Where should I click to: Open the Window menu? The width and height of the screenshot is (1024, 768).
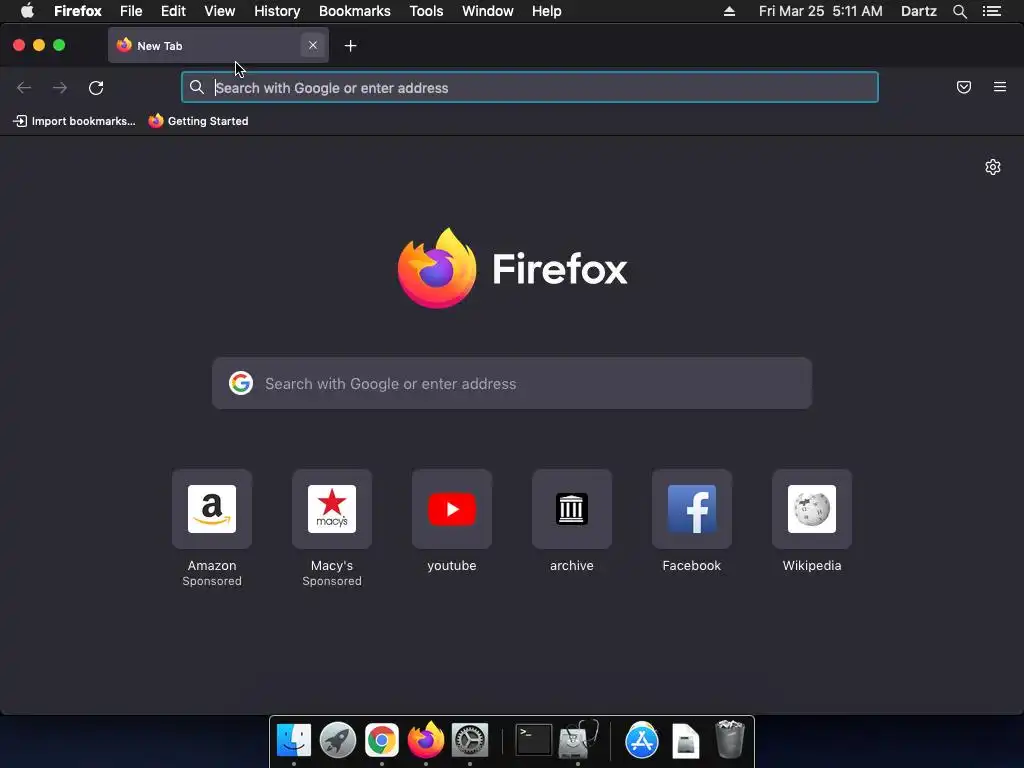488,11
